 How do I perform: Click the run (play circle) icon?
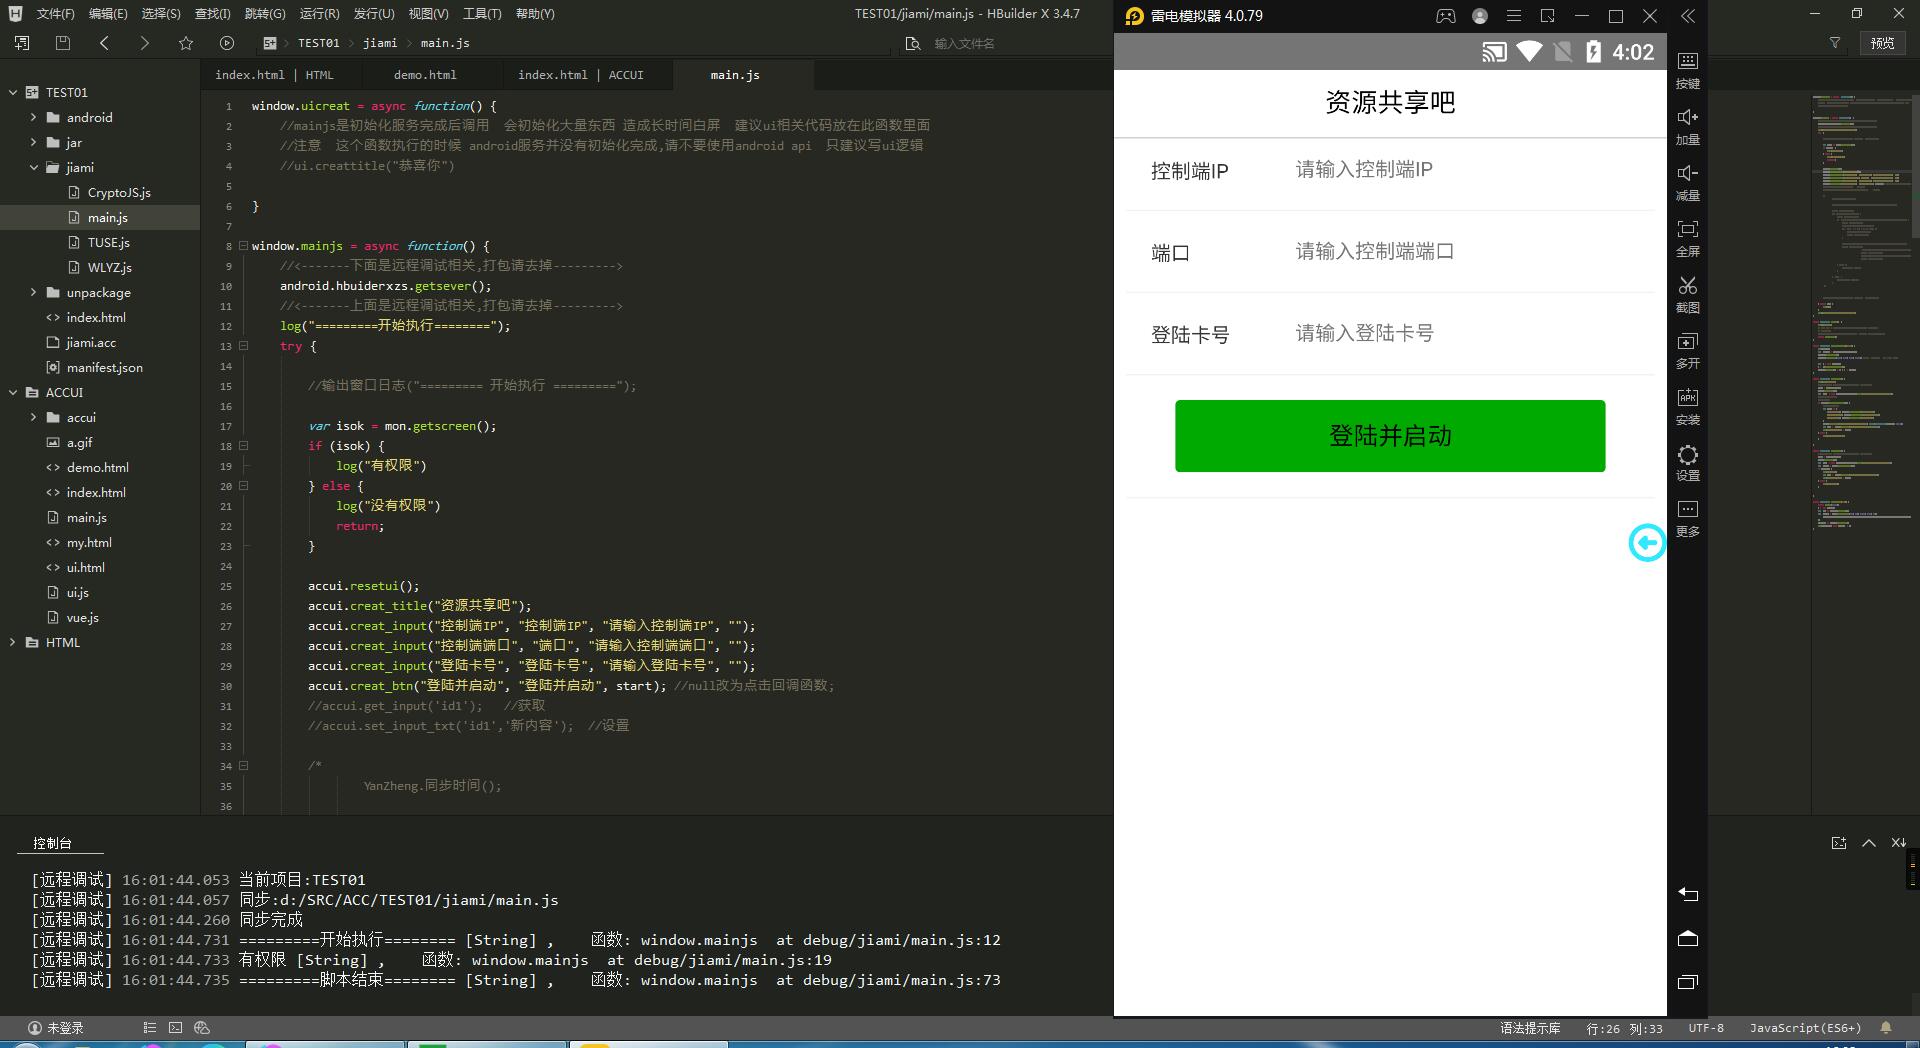click(x=227, y=43)
